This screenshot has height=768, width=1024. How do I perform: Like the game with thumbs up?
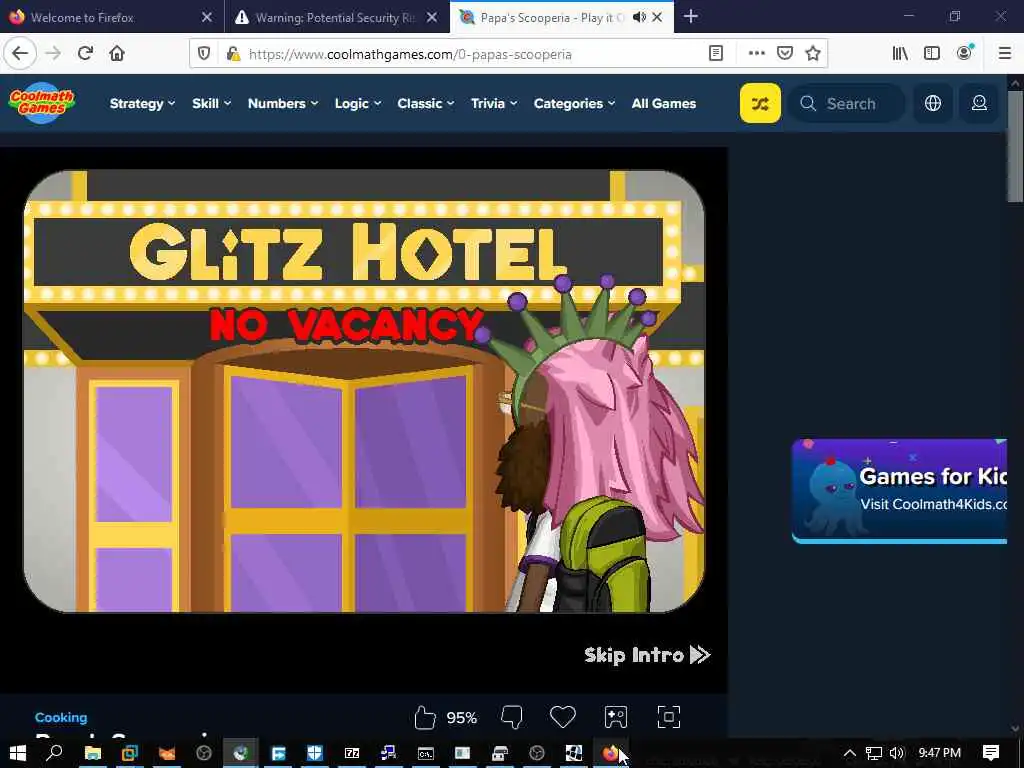tap(424, 718)
